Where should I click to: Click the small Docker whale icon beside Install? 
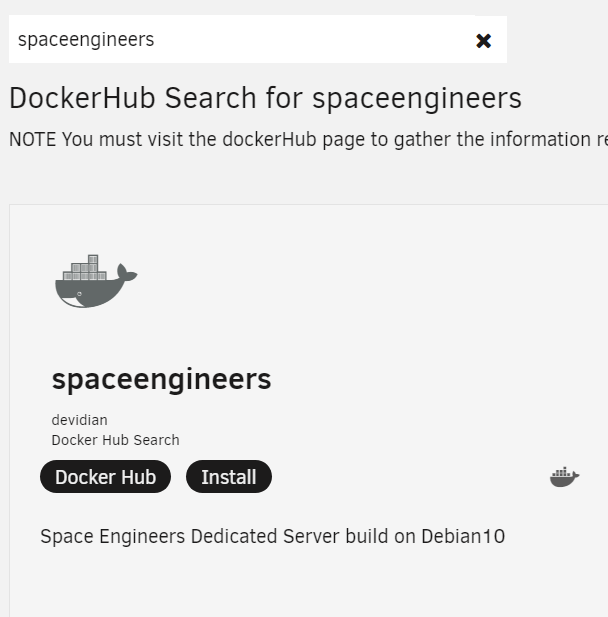click(564, 477)
